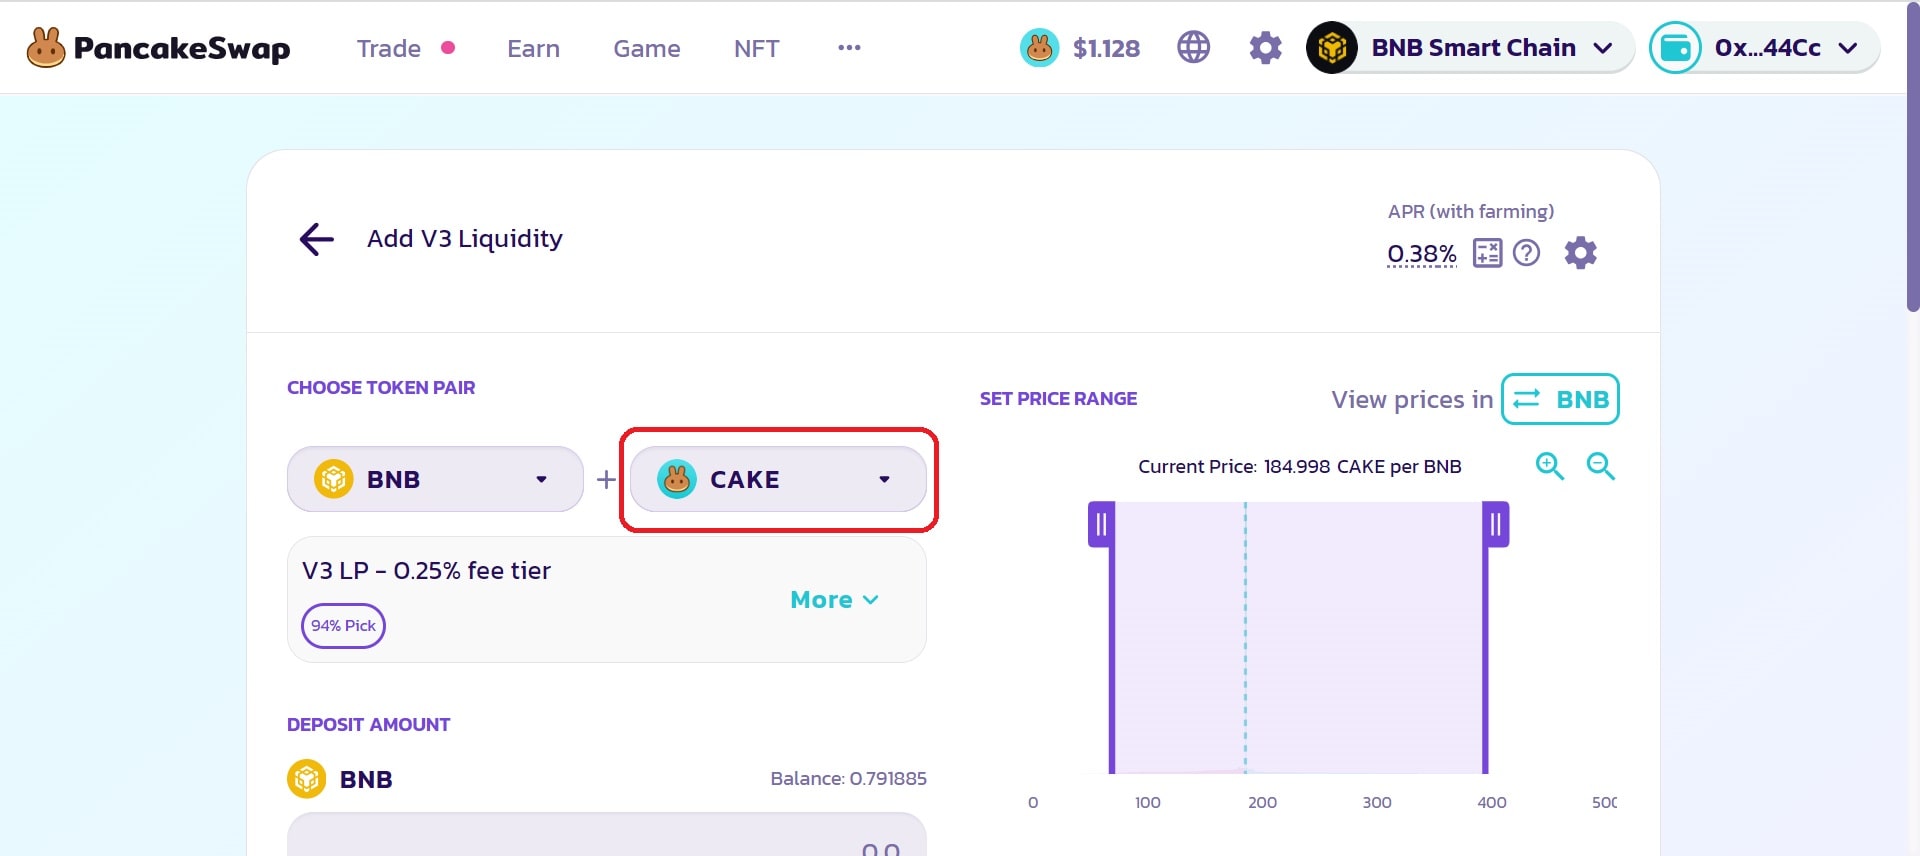This screenshot has width=1920, height=856.
Task: Click the PancakeSwap bunny logo
Action: point(46,48)
